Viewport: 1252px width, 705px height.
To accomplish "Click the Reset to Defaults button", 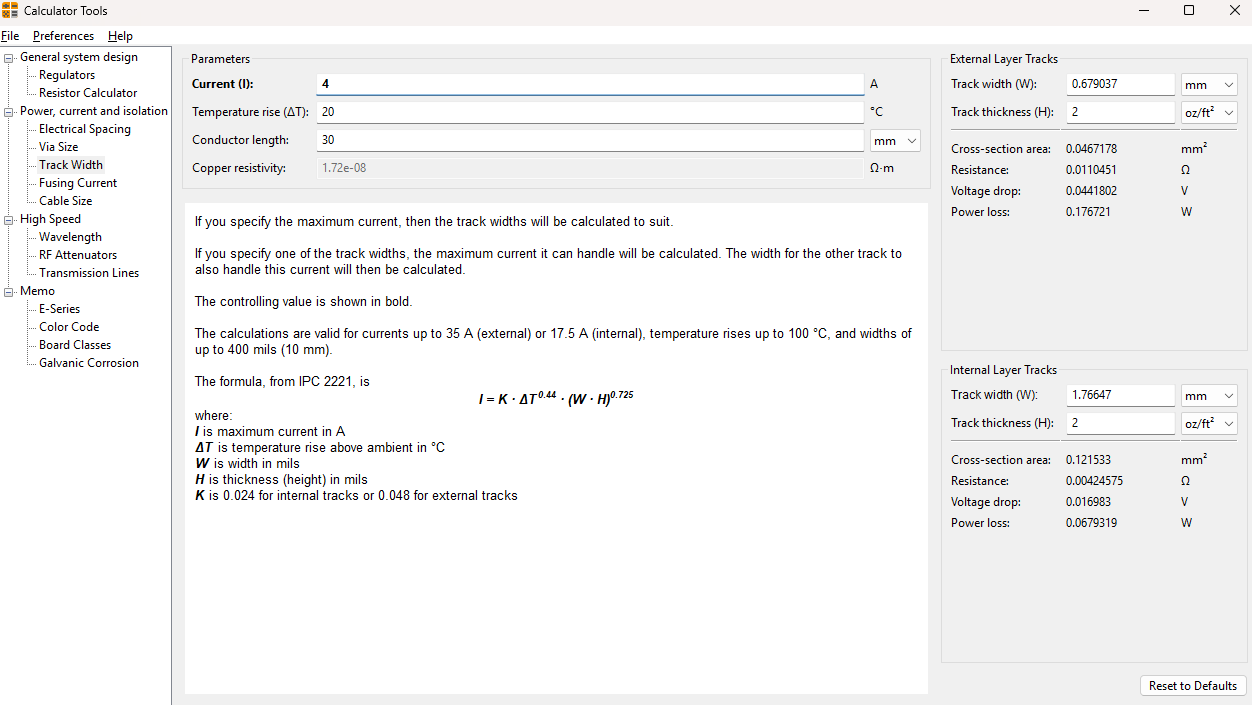I will pyautogui.click(x=1193, y=686).
